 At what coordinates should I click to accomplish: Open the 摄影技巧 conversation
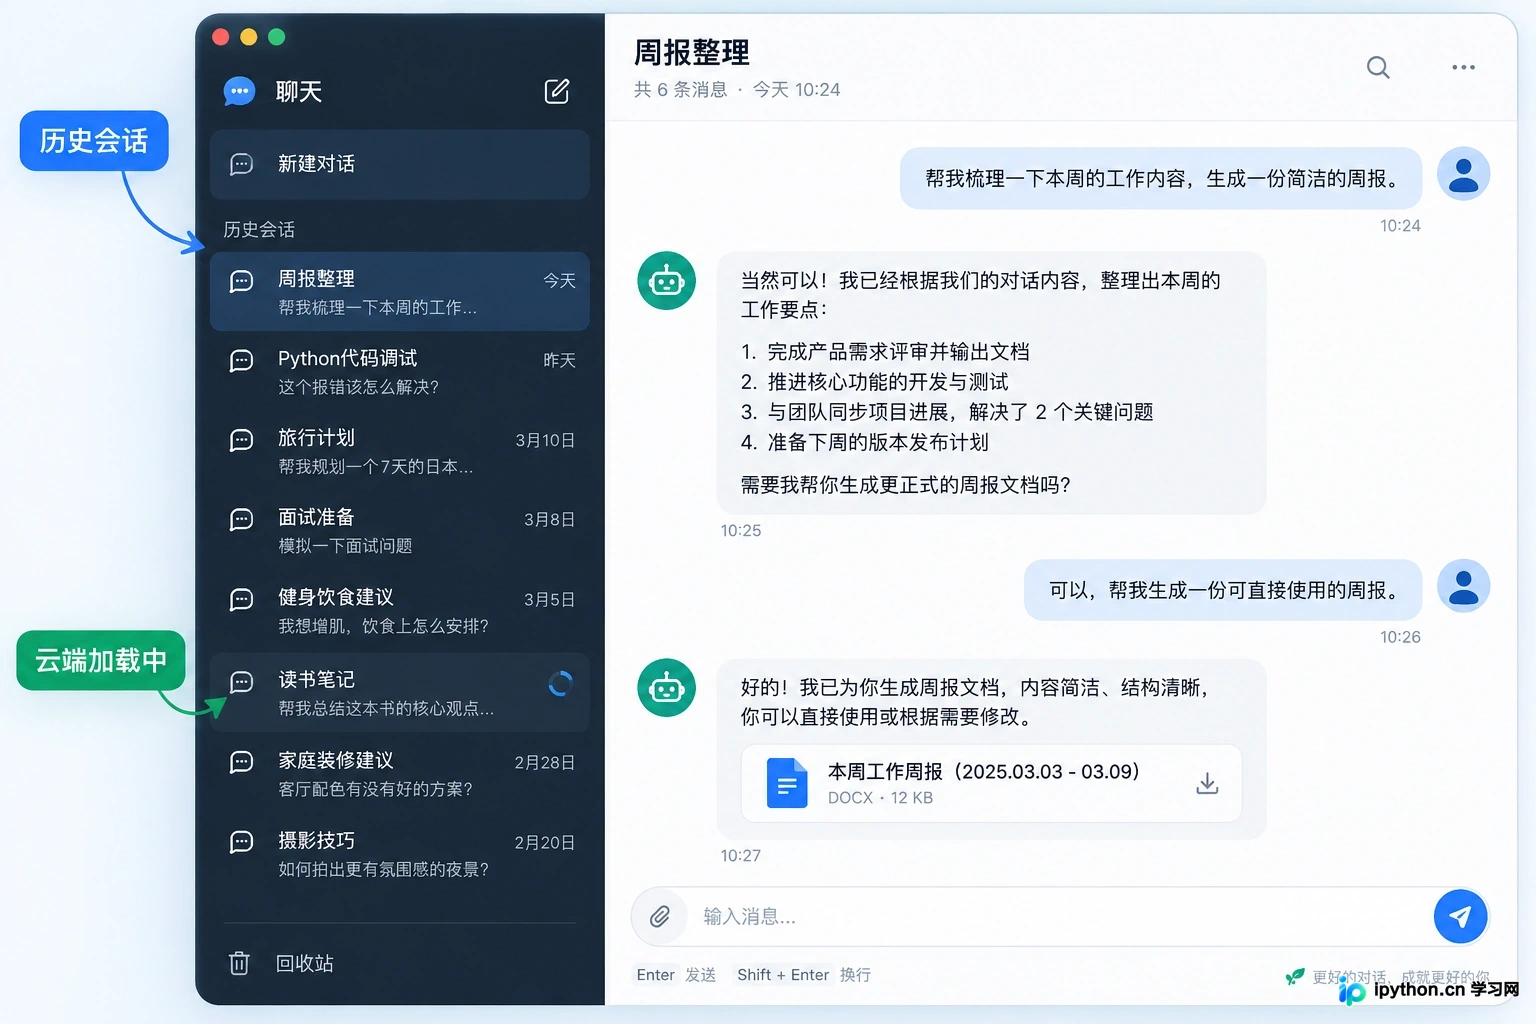(x=400, y=854)
